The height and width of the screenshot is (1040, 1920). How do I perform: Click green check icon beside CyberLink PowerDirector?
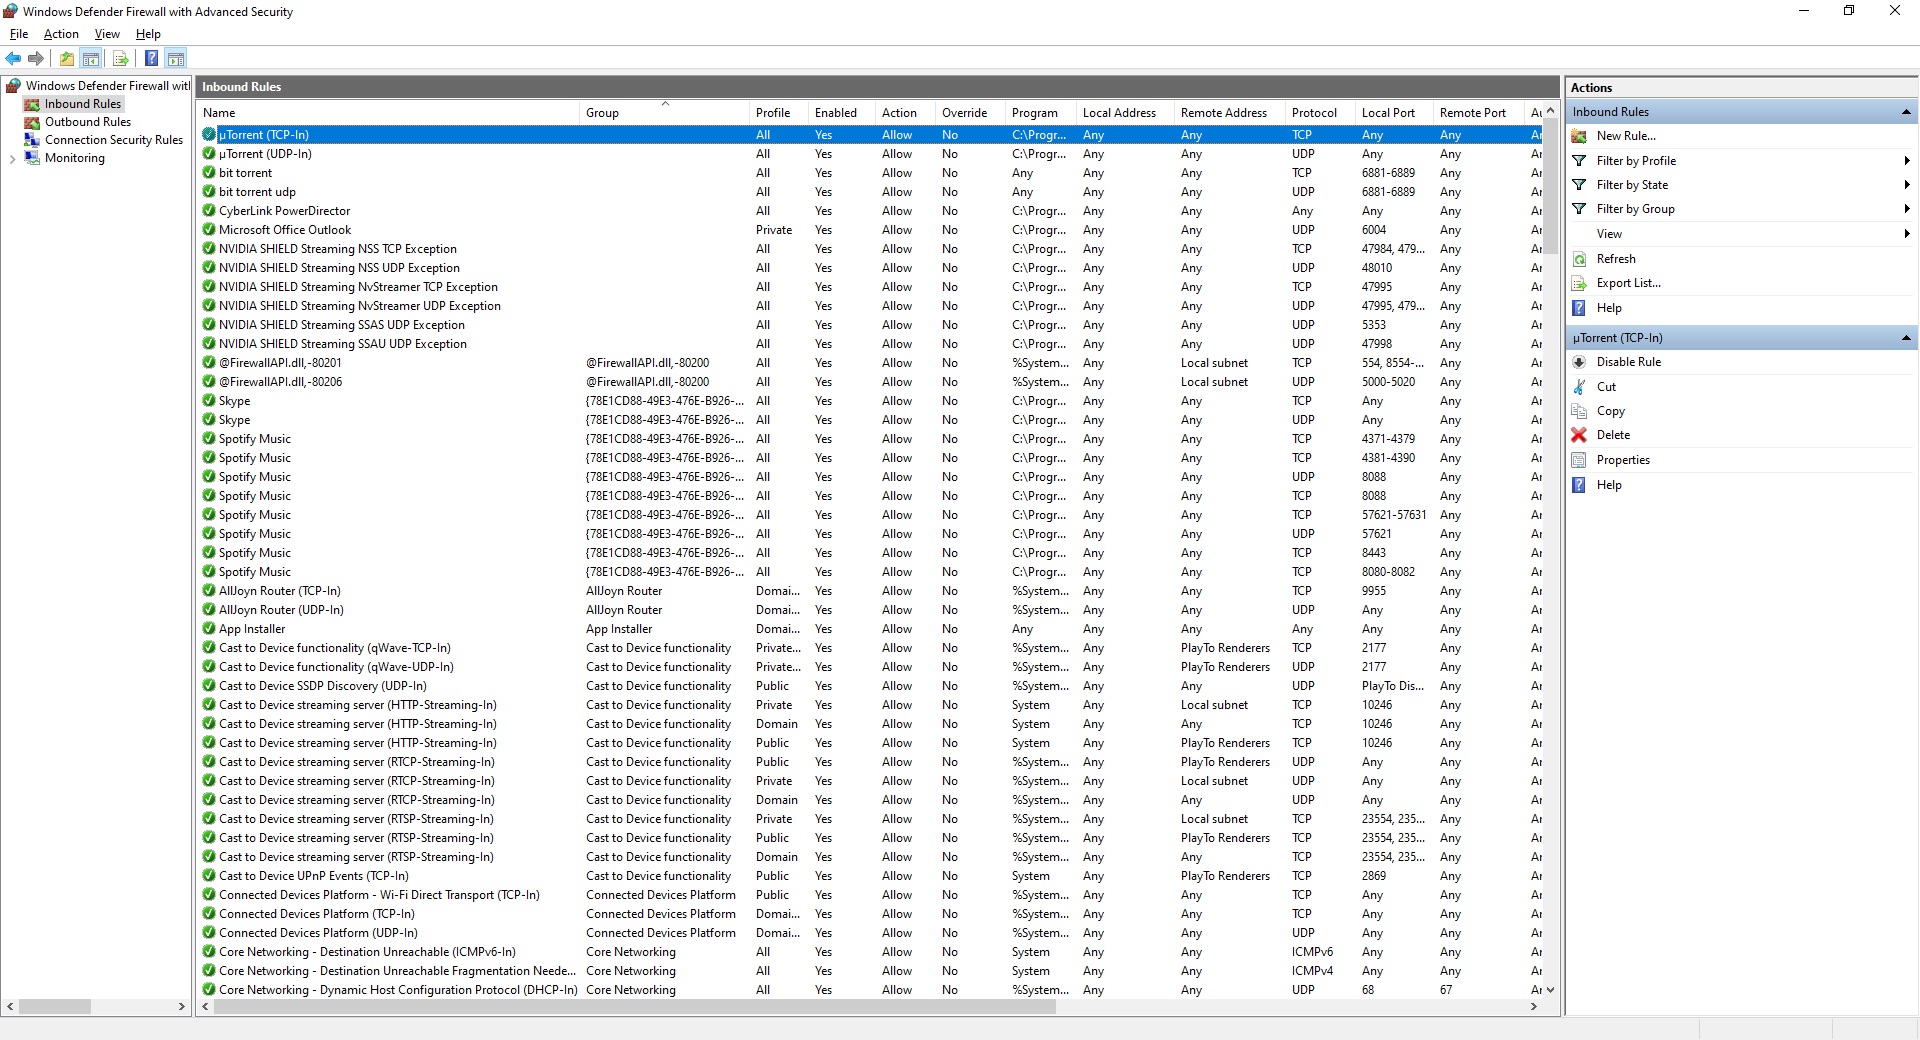(x=209, y=211)
